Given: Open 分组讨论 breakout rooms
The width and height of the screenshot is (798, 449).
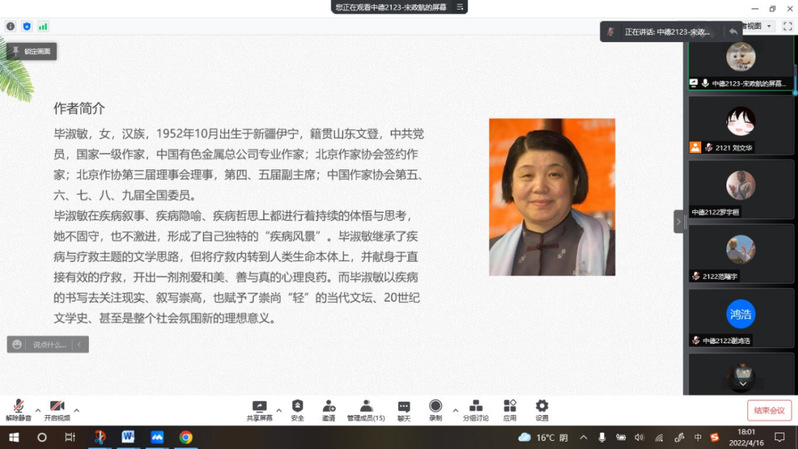Looking at the screenshot, I should tap(476, 410).
